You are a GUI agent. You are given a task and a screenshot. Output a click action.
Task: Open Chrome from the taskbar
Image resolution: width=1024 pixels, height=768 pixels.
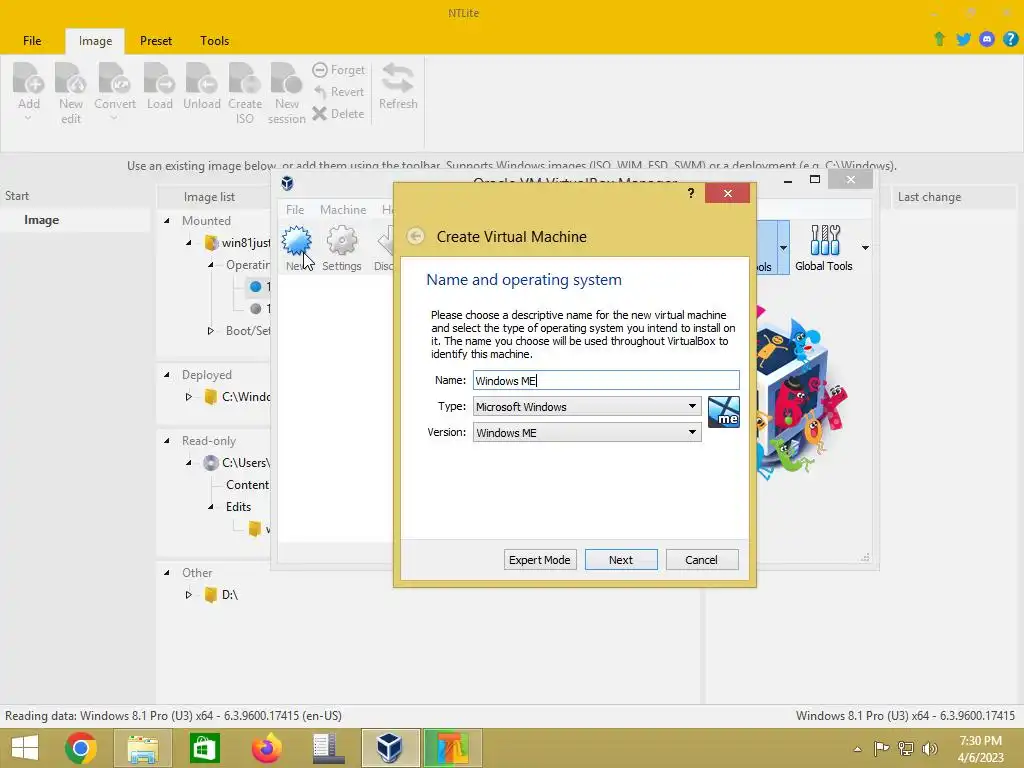(x=81, y=748)
